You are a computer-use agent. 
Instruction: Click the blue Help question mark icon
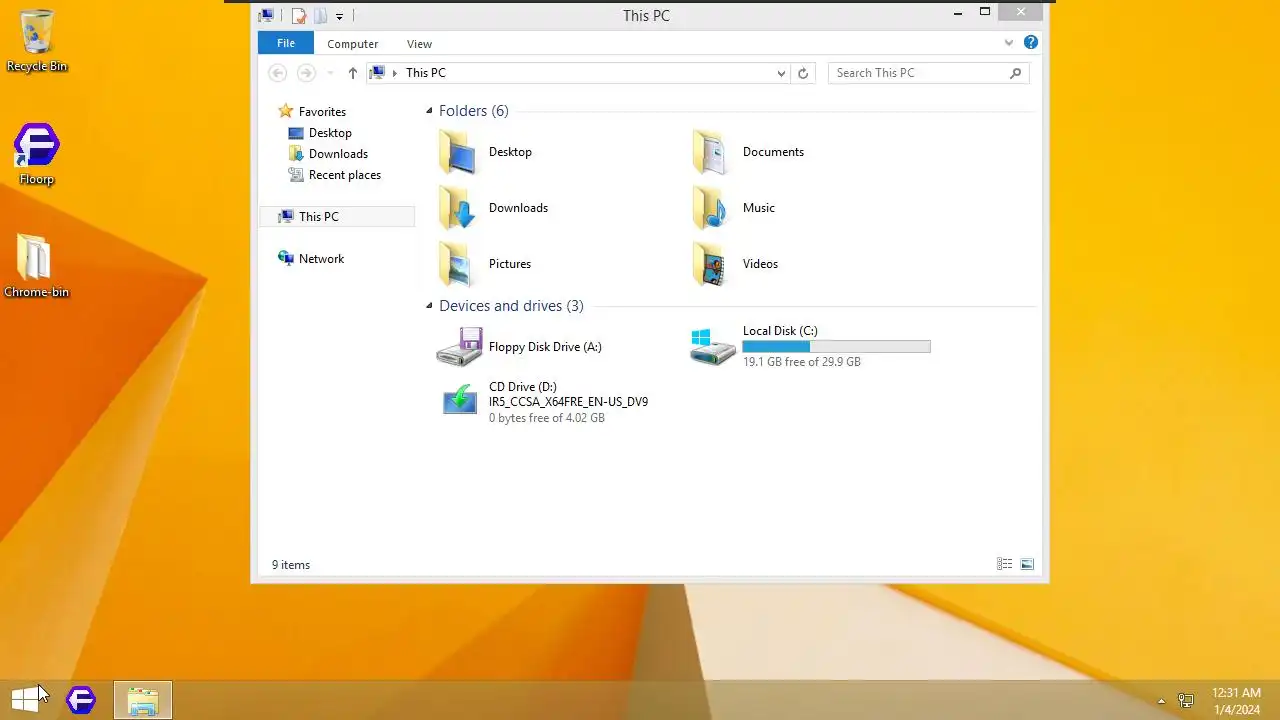tap(1030, 43)
